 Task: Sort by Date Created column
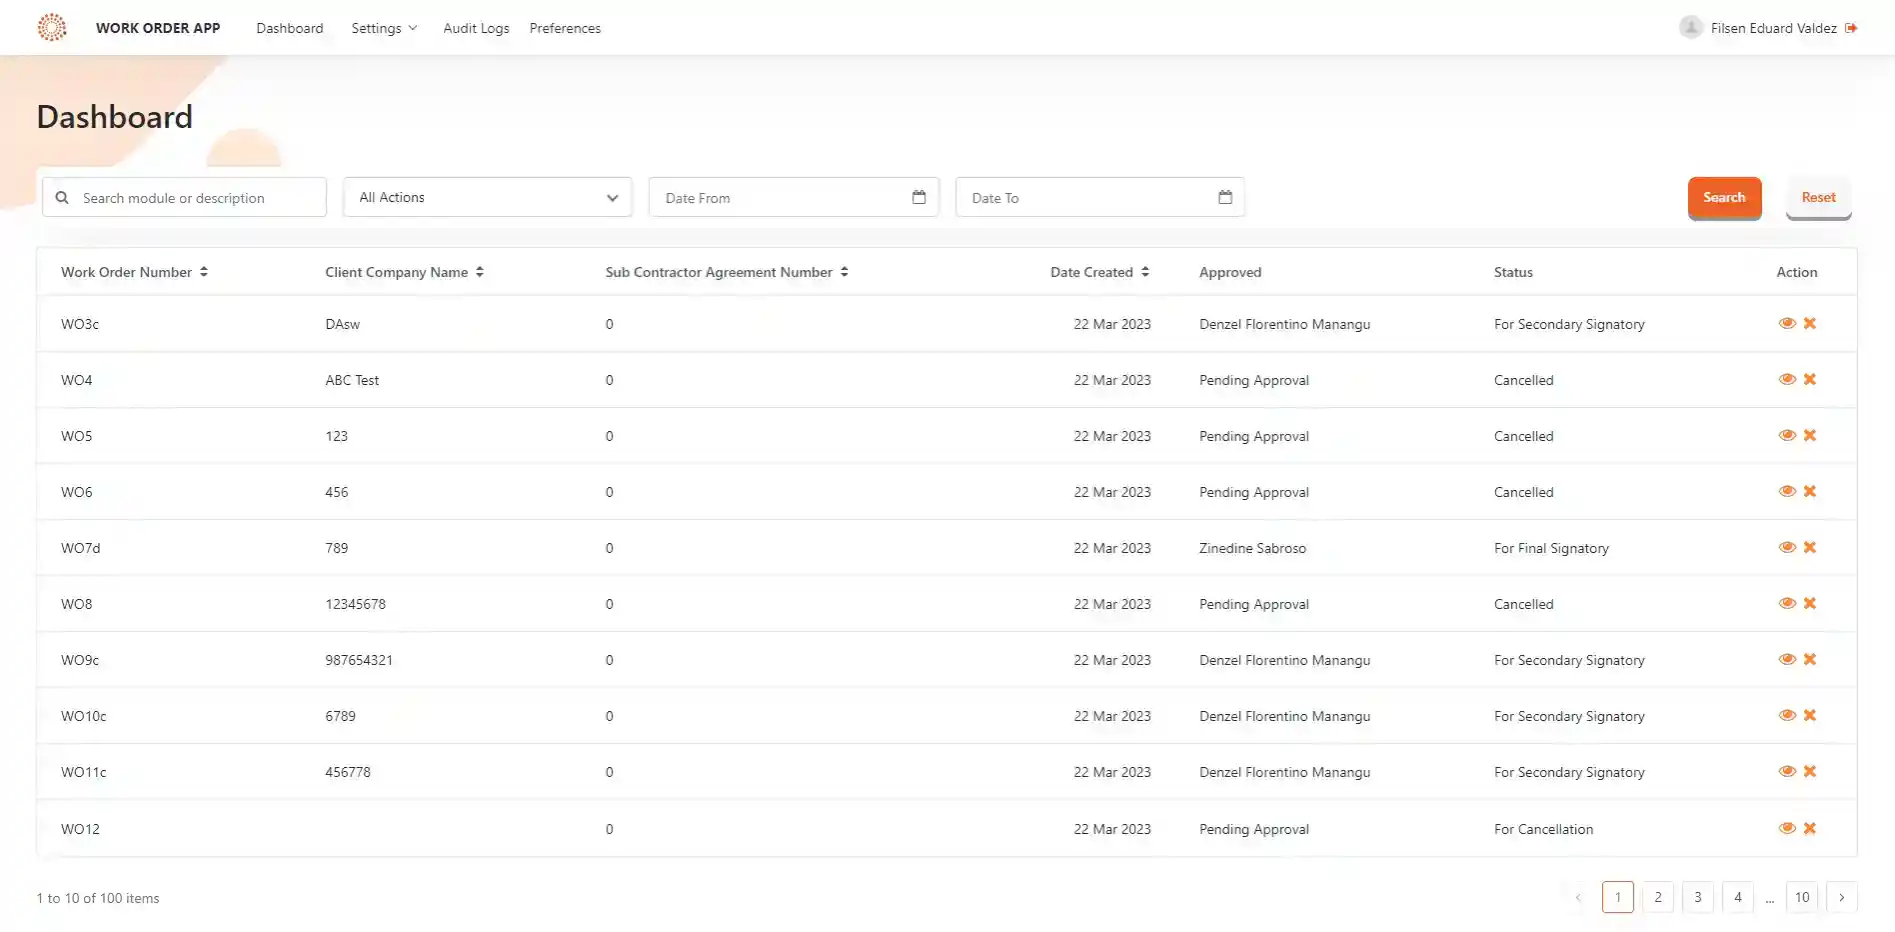(1145, 272)
